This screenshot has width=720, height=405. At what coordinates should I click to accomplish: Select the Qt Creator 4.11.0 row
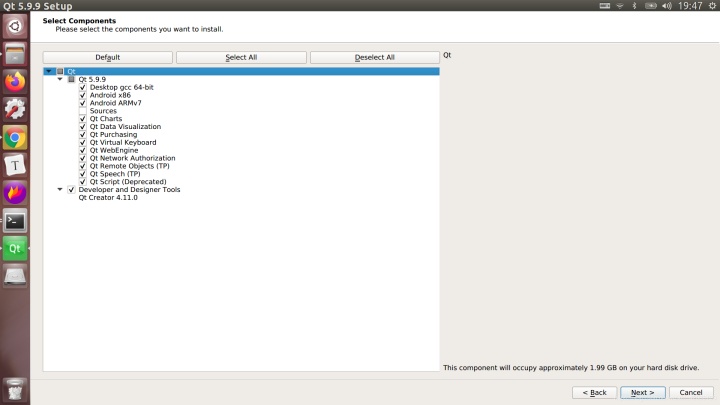tap(108, 197)
